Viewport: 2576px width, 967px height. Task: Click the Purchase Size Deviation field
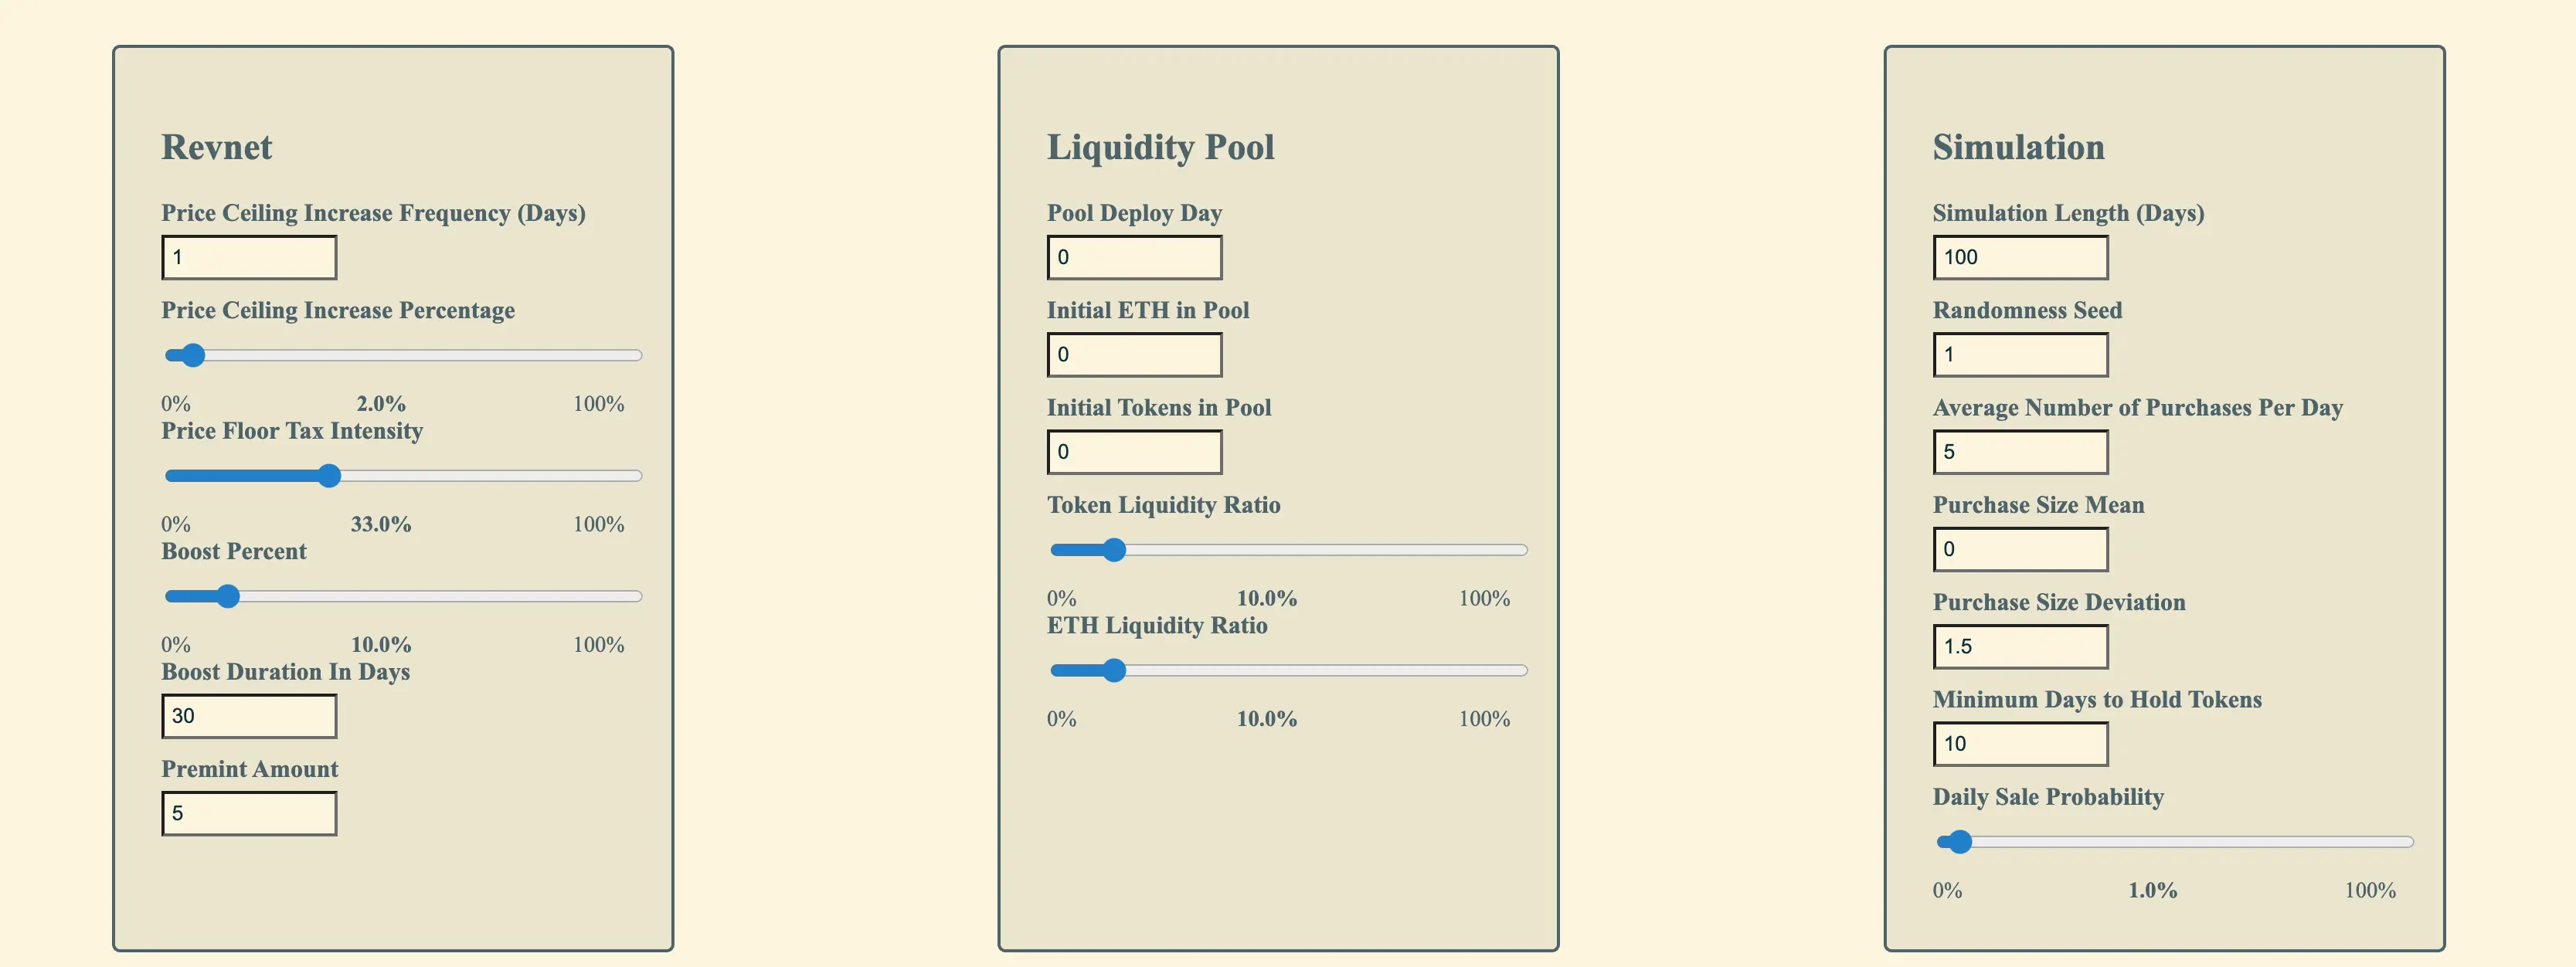pos(2020,646)
